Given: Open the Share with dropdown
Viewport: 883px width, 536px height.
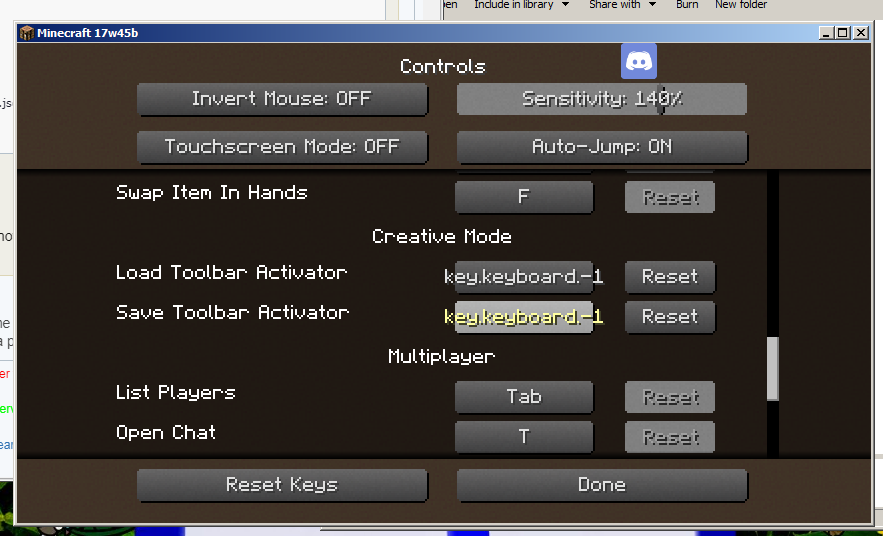Looking at the screenshot, I should pos(622,5).
